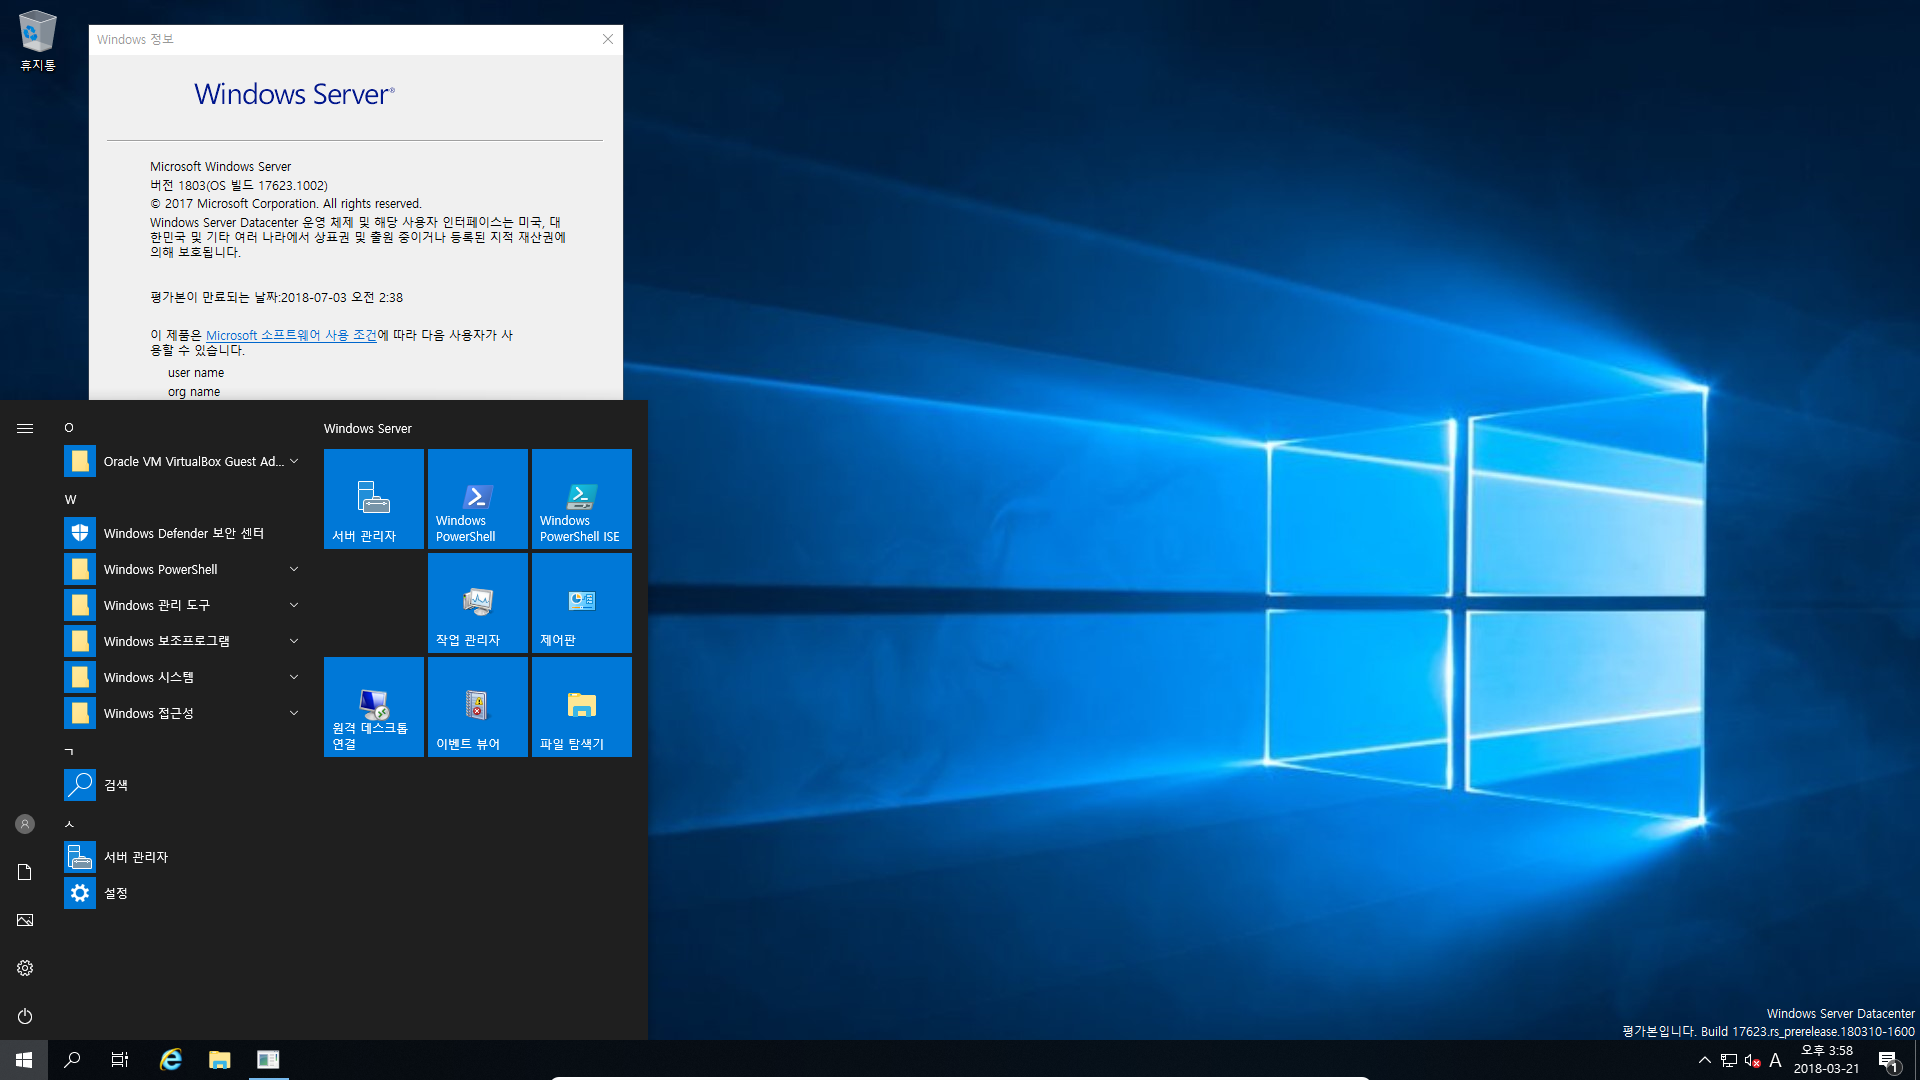The image size is (1920, 1080).
Task: Click the taskbar search magnifier icon
Action: (72, 1060)
